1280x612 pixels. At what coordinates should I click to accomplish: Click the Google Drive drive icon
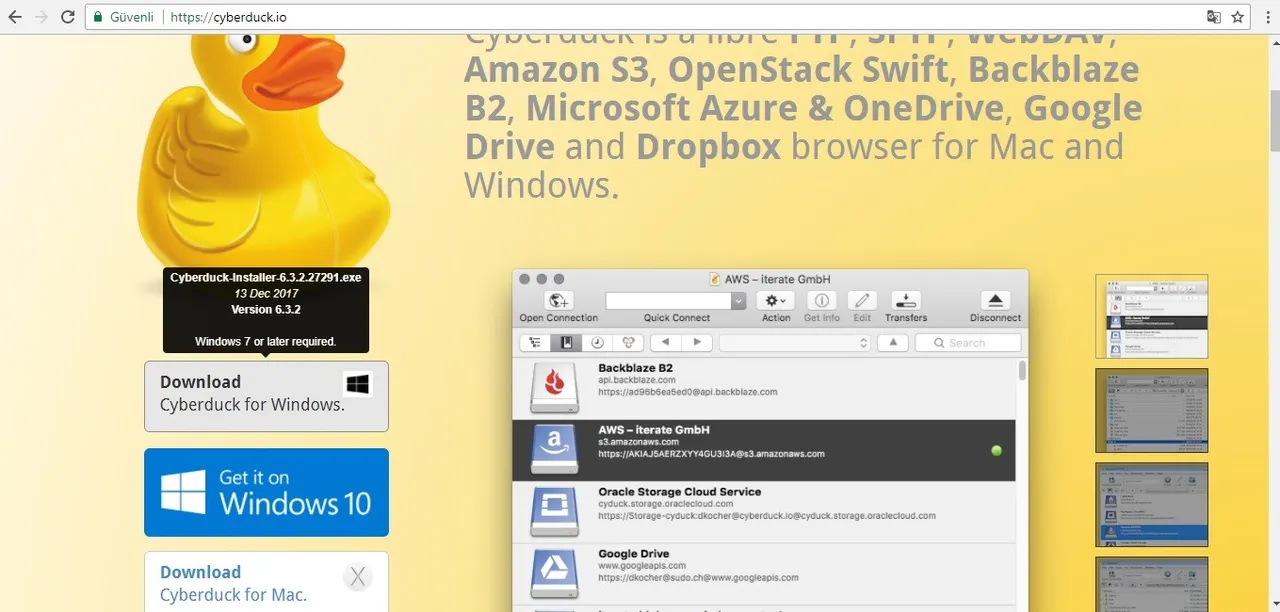pos(554,575)
